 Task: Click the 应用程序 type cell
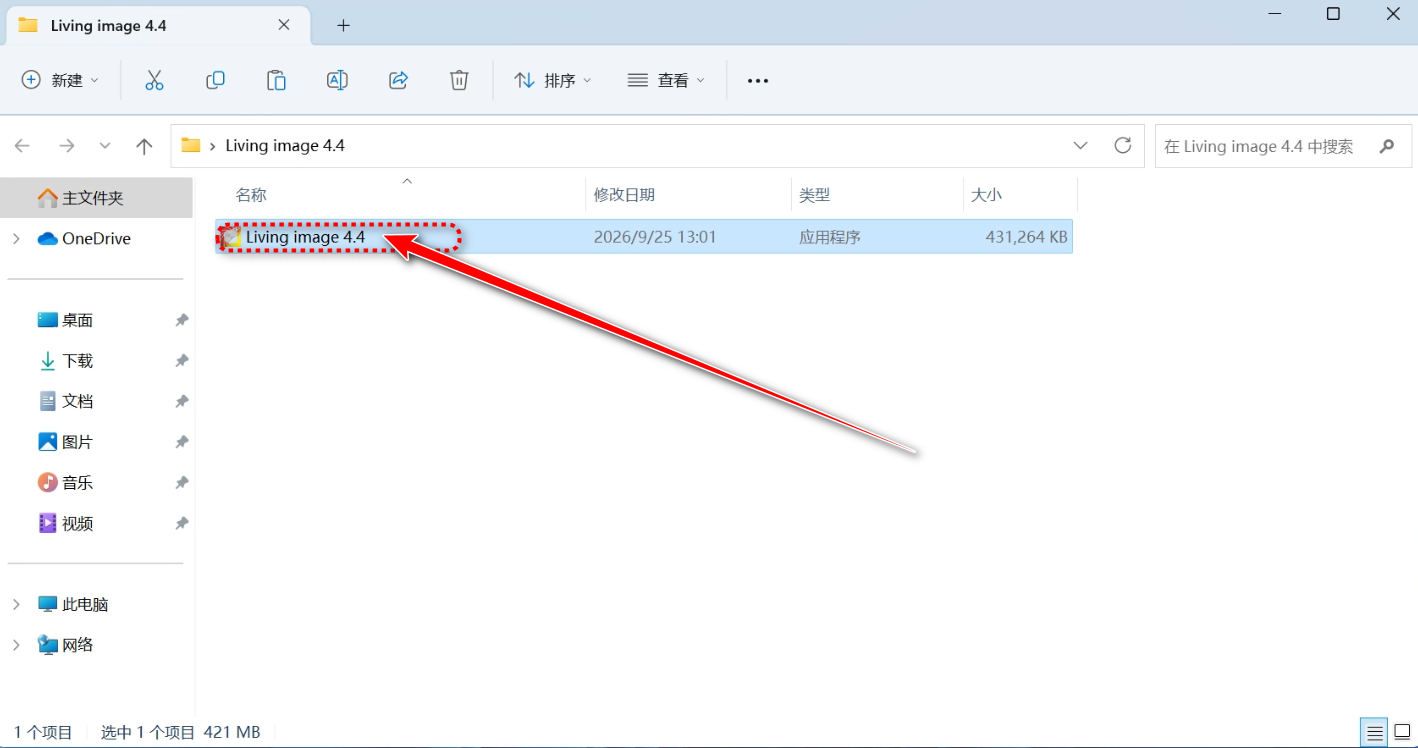(830, 237)
